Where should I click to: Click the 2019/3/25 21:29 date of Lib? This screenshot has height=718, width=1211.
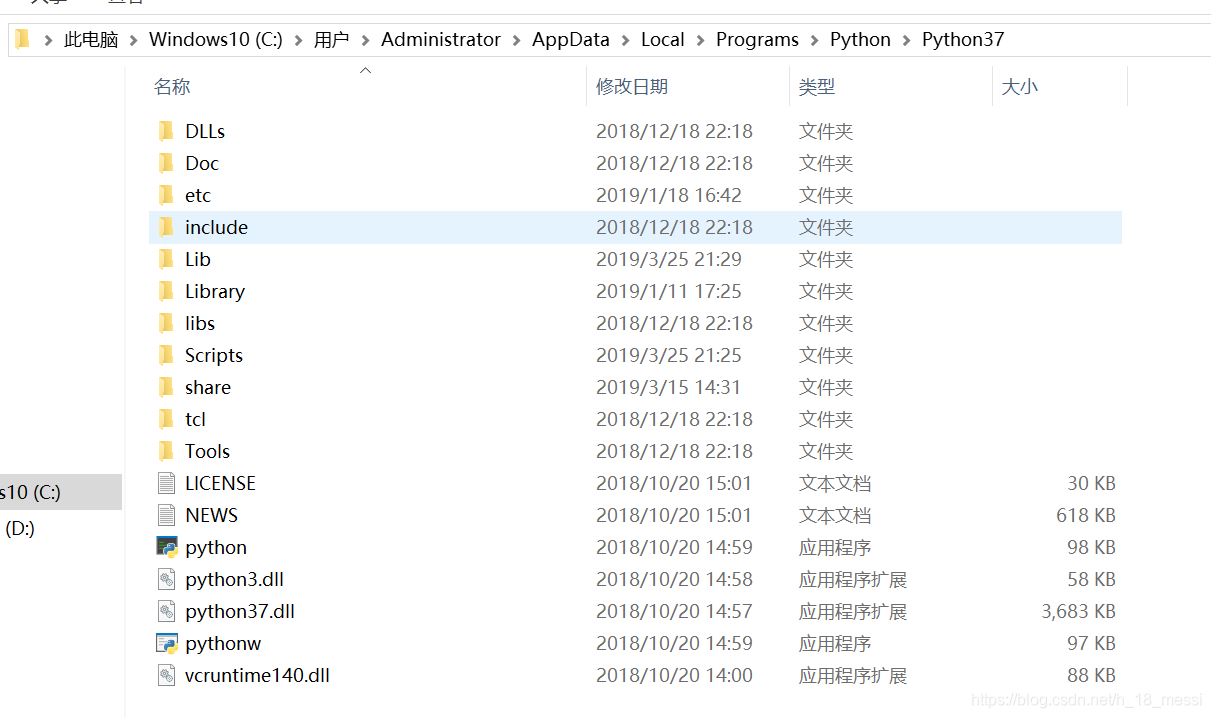[669, 259]
